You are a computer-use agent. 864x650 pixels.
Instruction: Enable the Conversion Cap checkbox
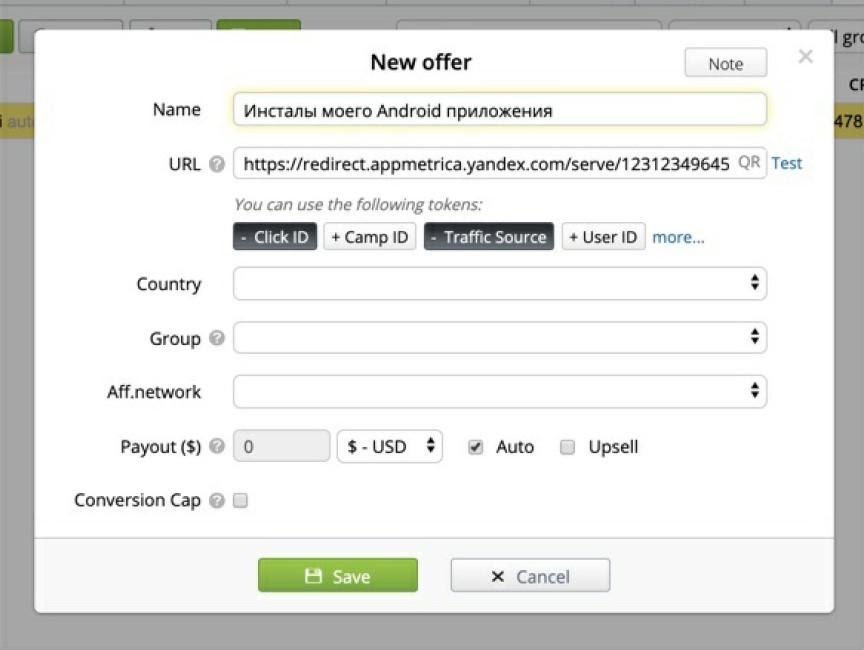click(240, 500)
